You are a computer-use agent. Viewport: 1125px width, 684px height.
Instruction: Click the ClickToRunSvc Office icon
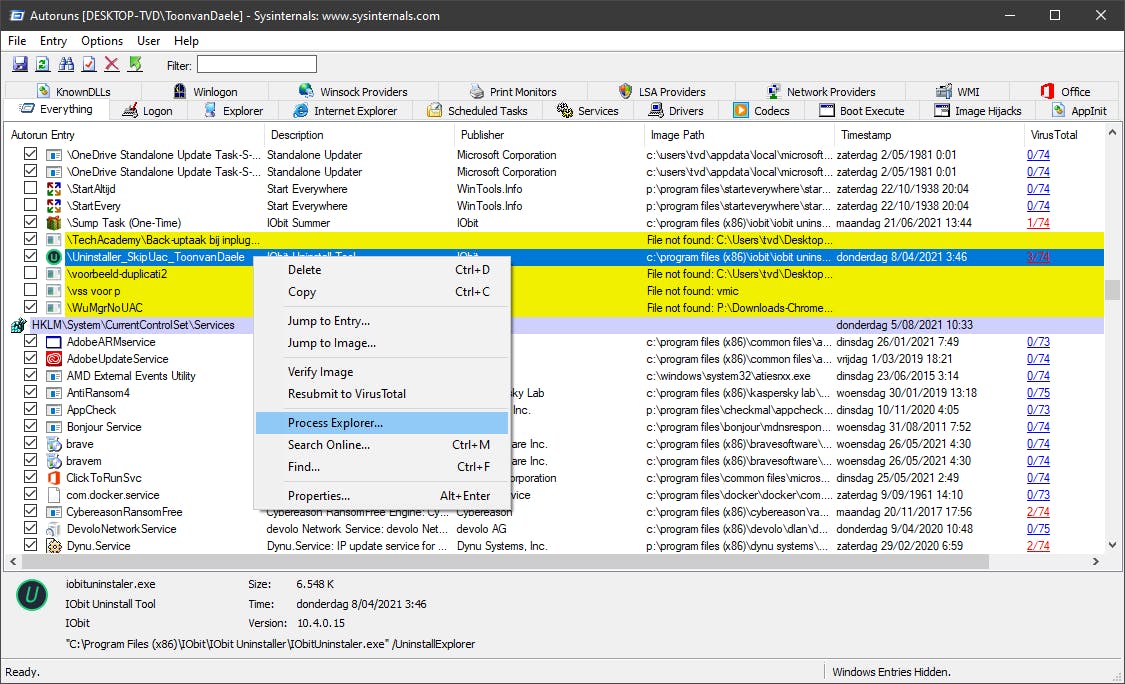pos(54,478)
